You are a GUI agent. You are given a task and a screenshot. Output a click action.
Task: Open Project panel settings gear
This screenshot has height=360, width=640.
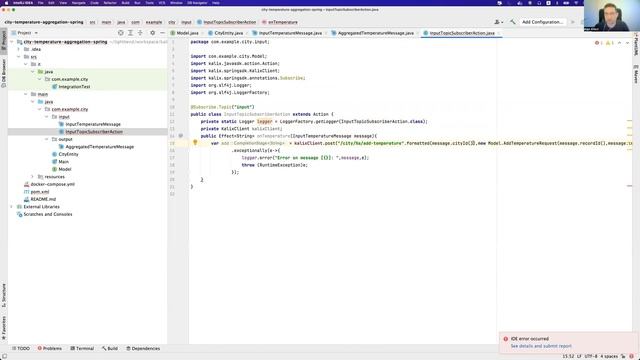pyautogui.click(x=152, y=33)
